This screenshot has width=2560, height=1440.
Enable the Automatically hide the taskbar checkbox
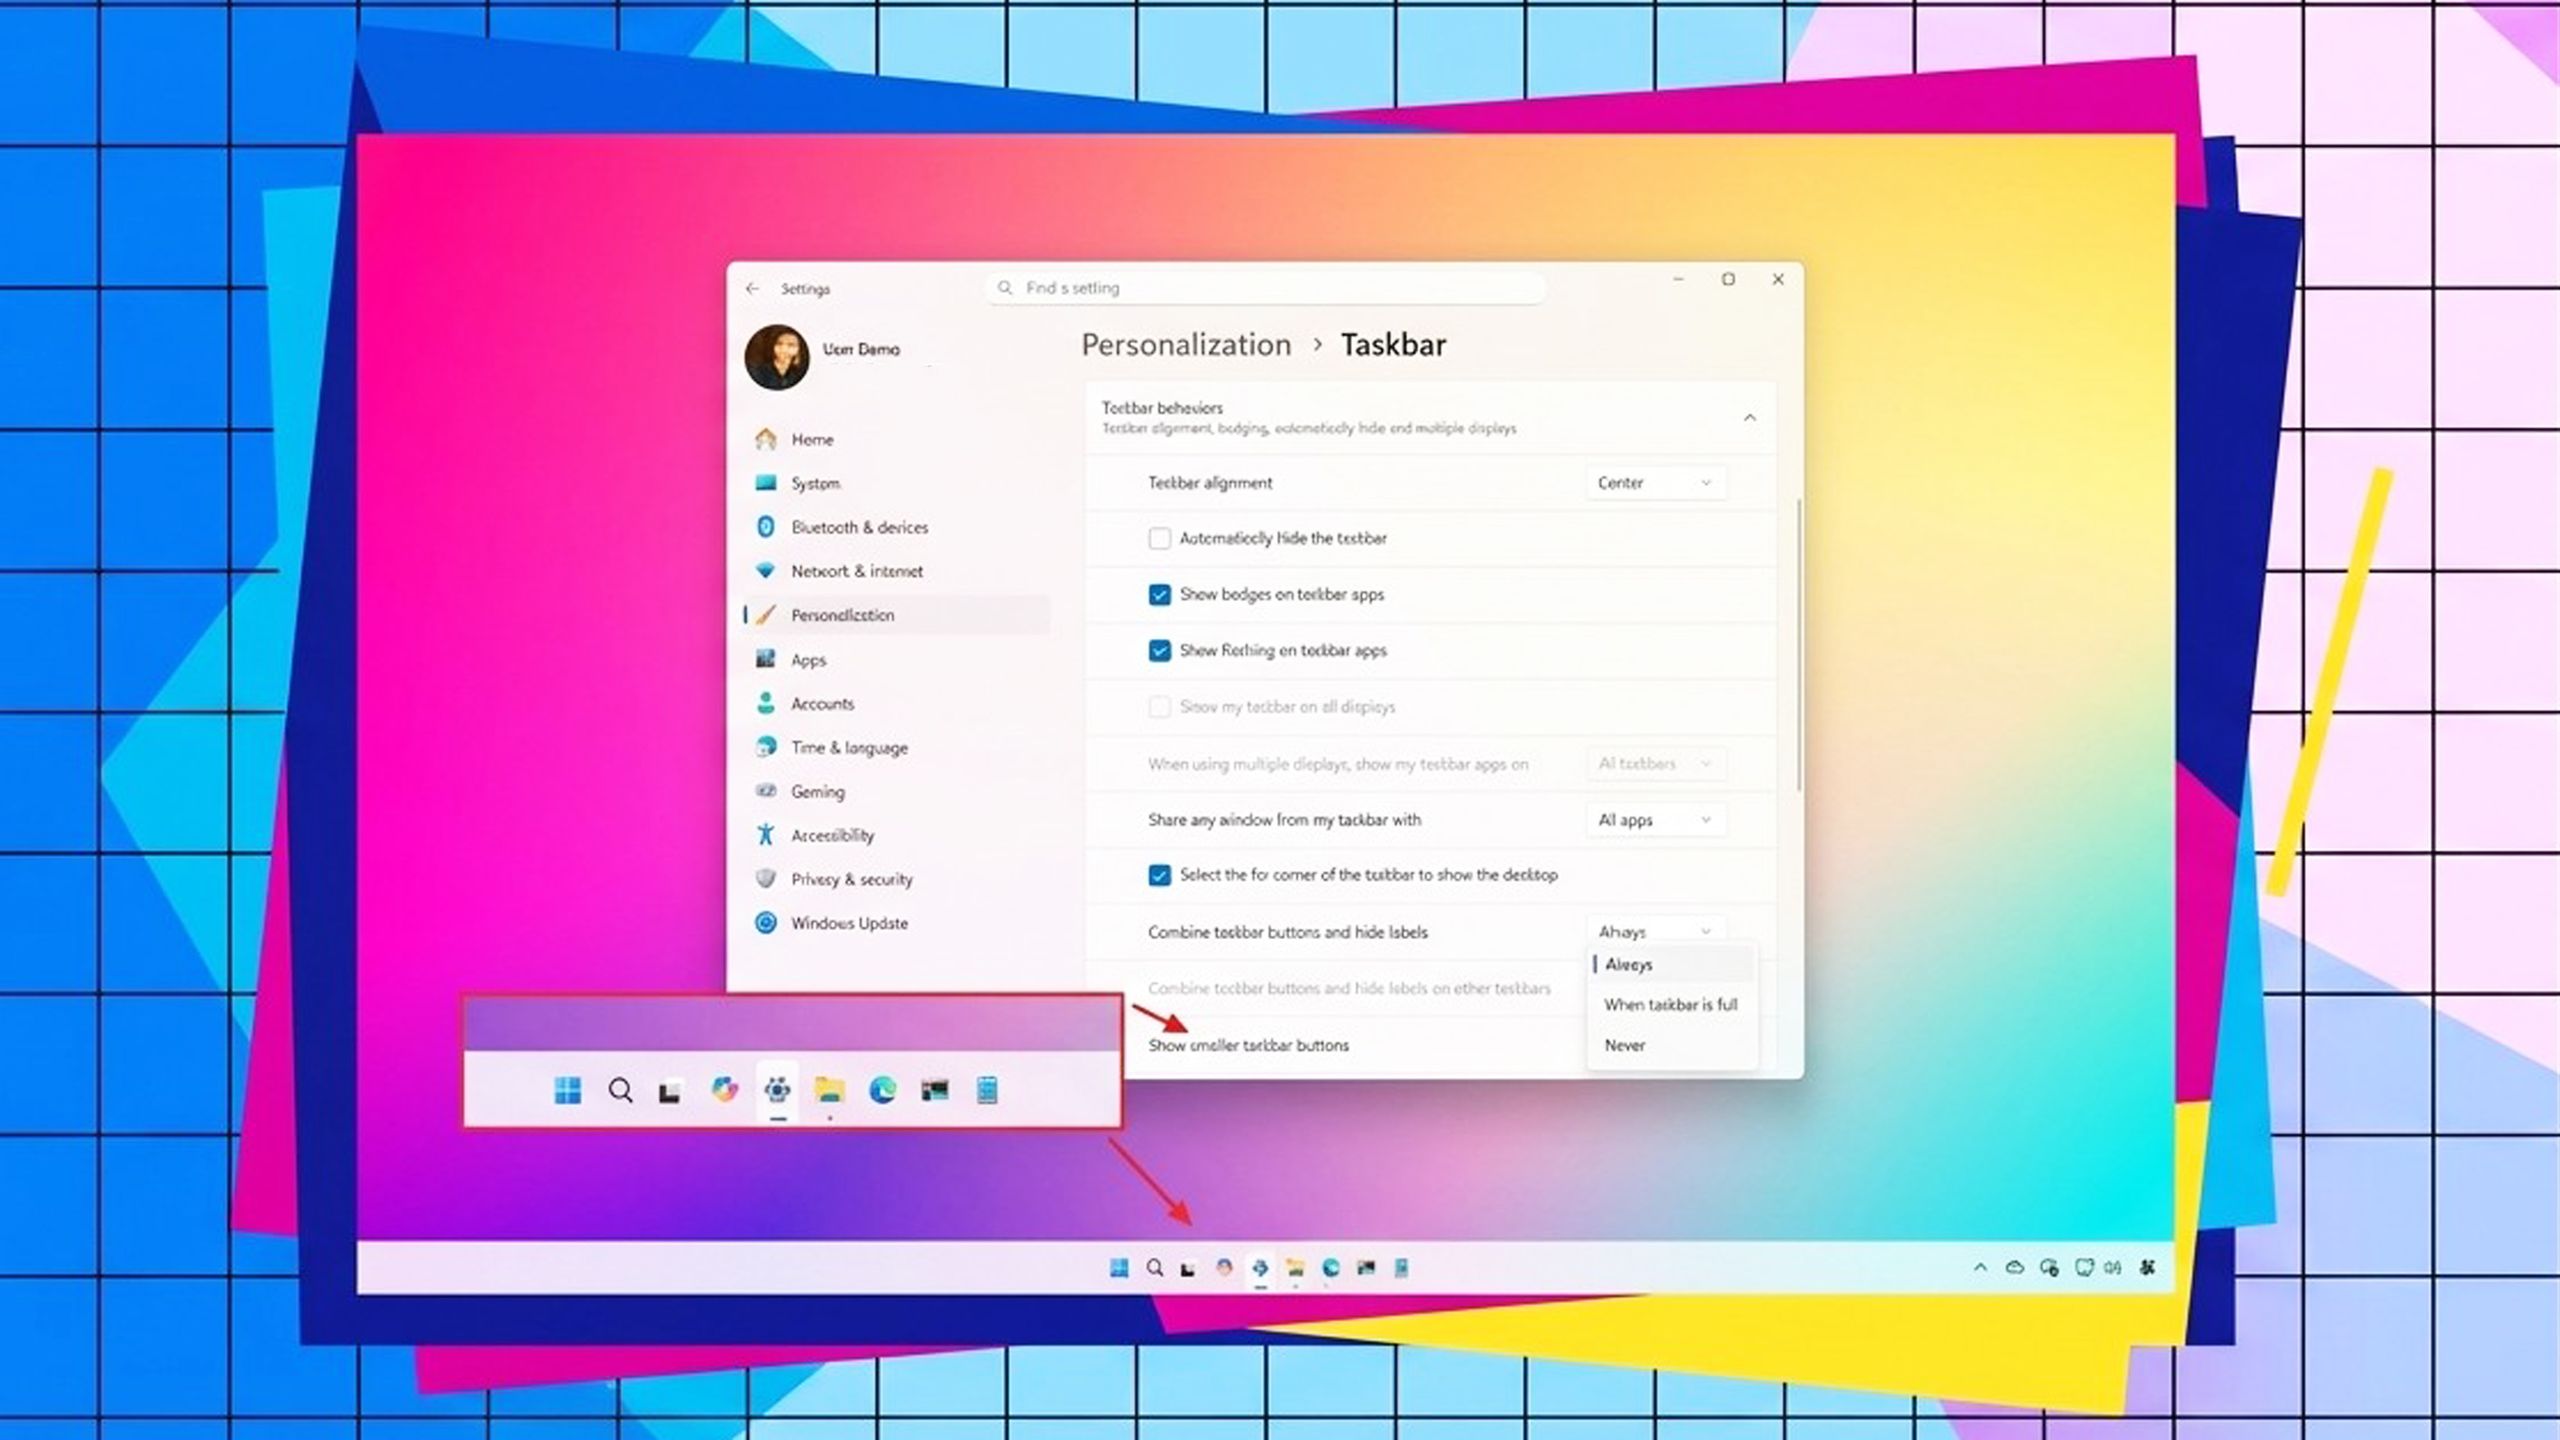1160,538
